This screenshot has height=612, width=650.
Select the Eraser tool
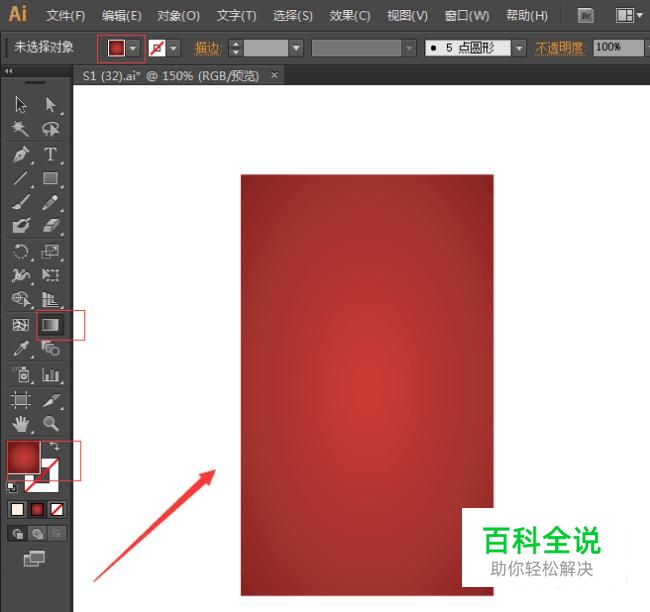tap(51, 226)
